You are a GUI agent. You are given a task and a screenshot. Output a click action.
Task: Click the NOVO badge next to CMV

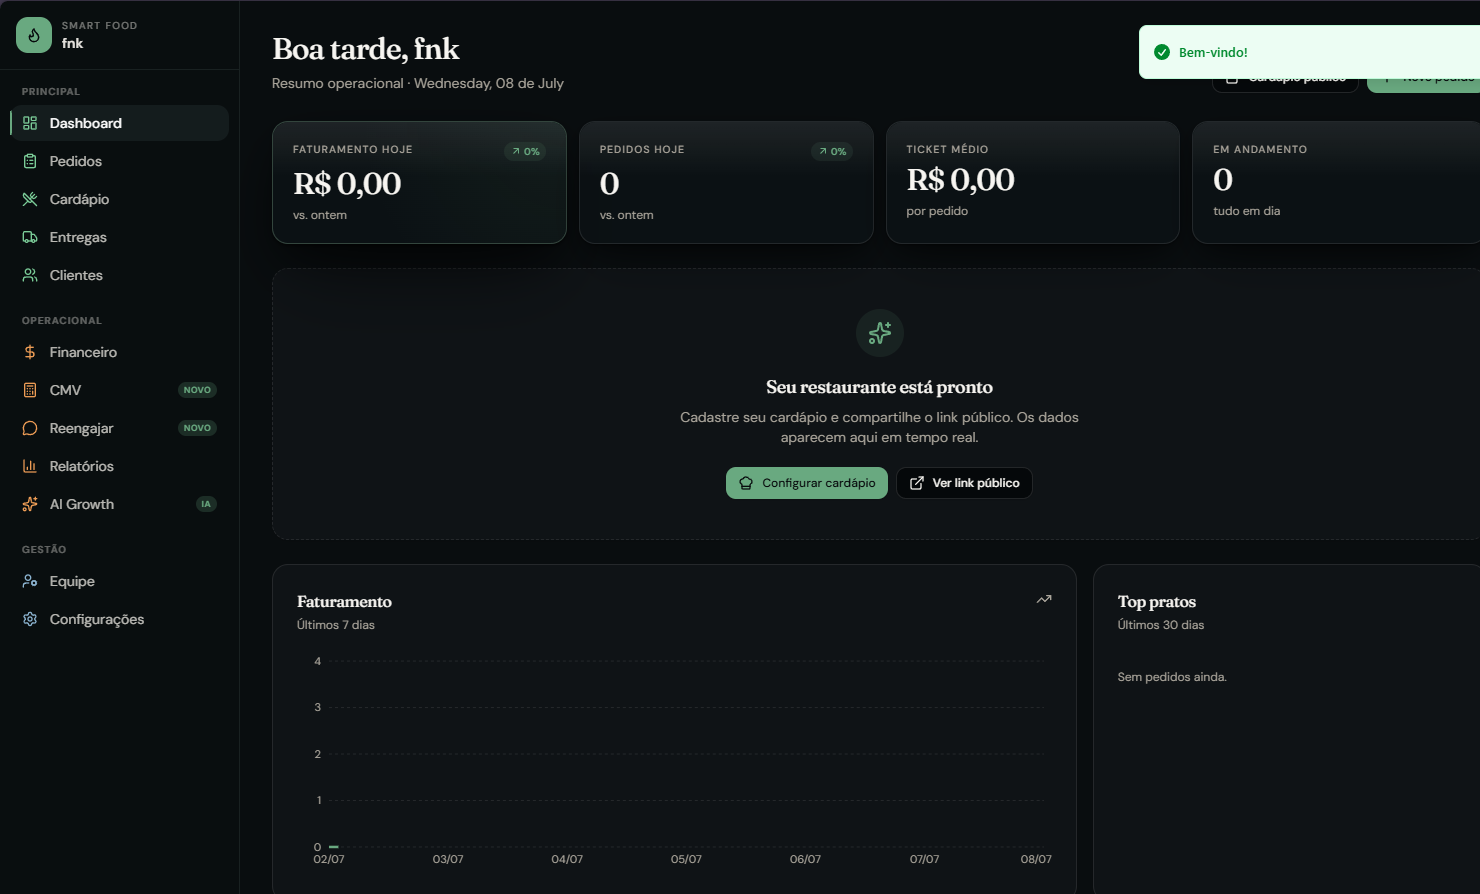[197, 390]
